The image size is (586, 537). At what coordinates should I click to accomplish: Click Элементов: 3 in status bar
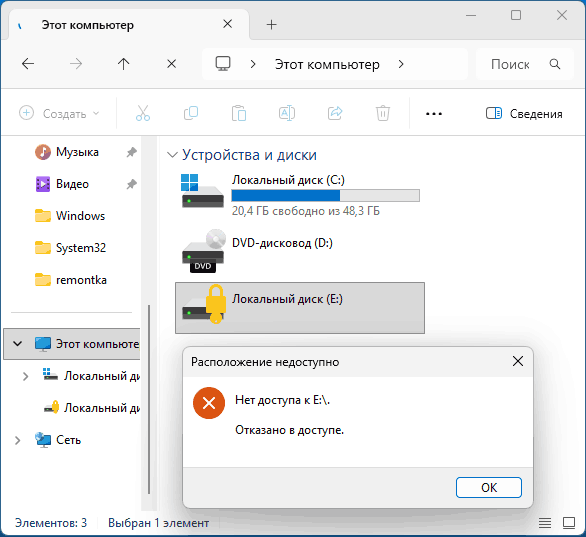(51, 523)
